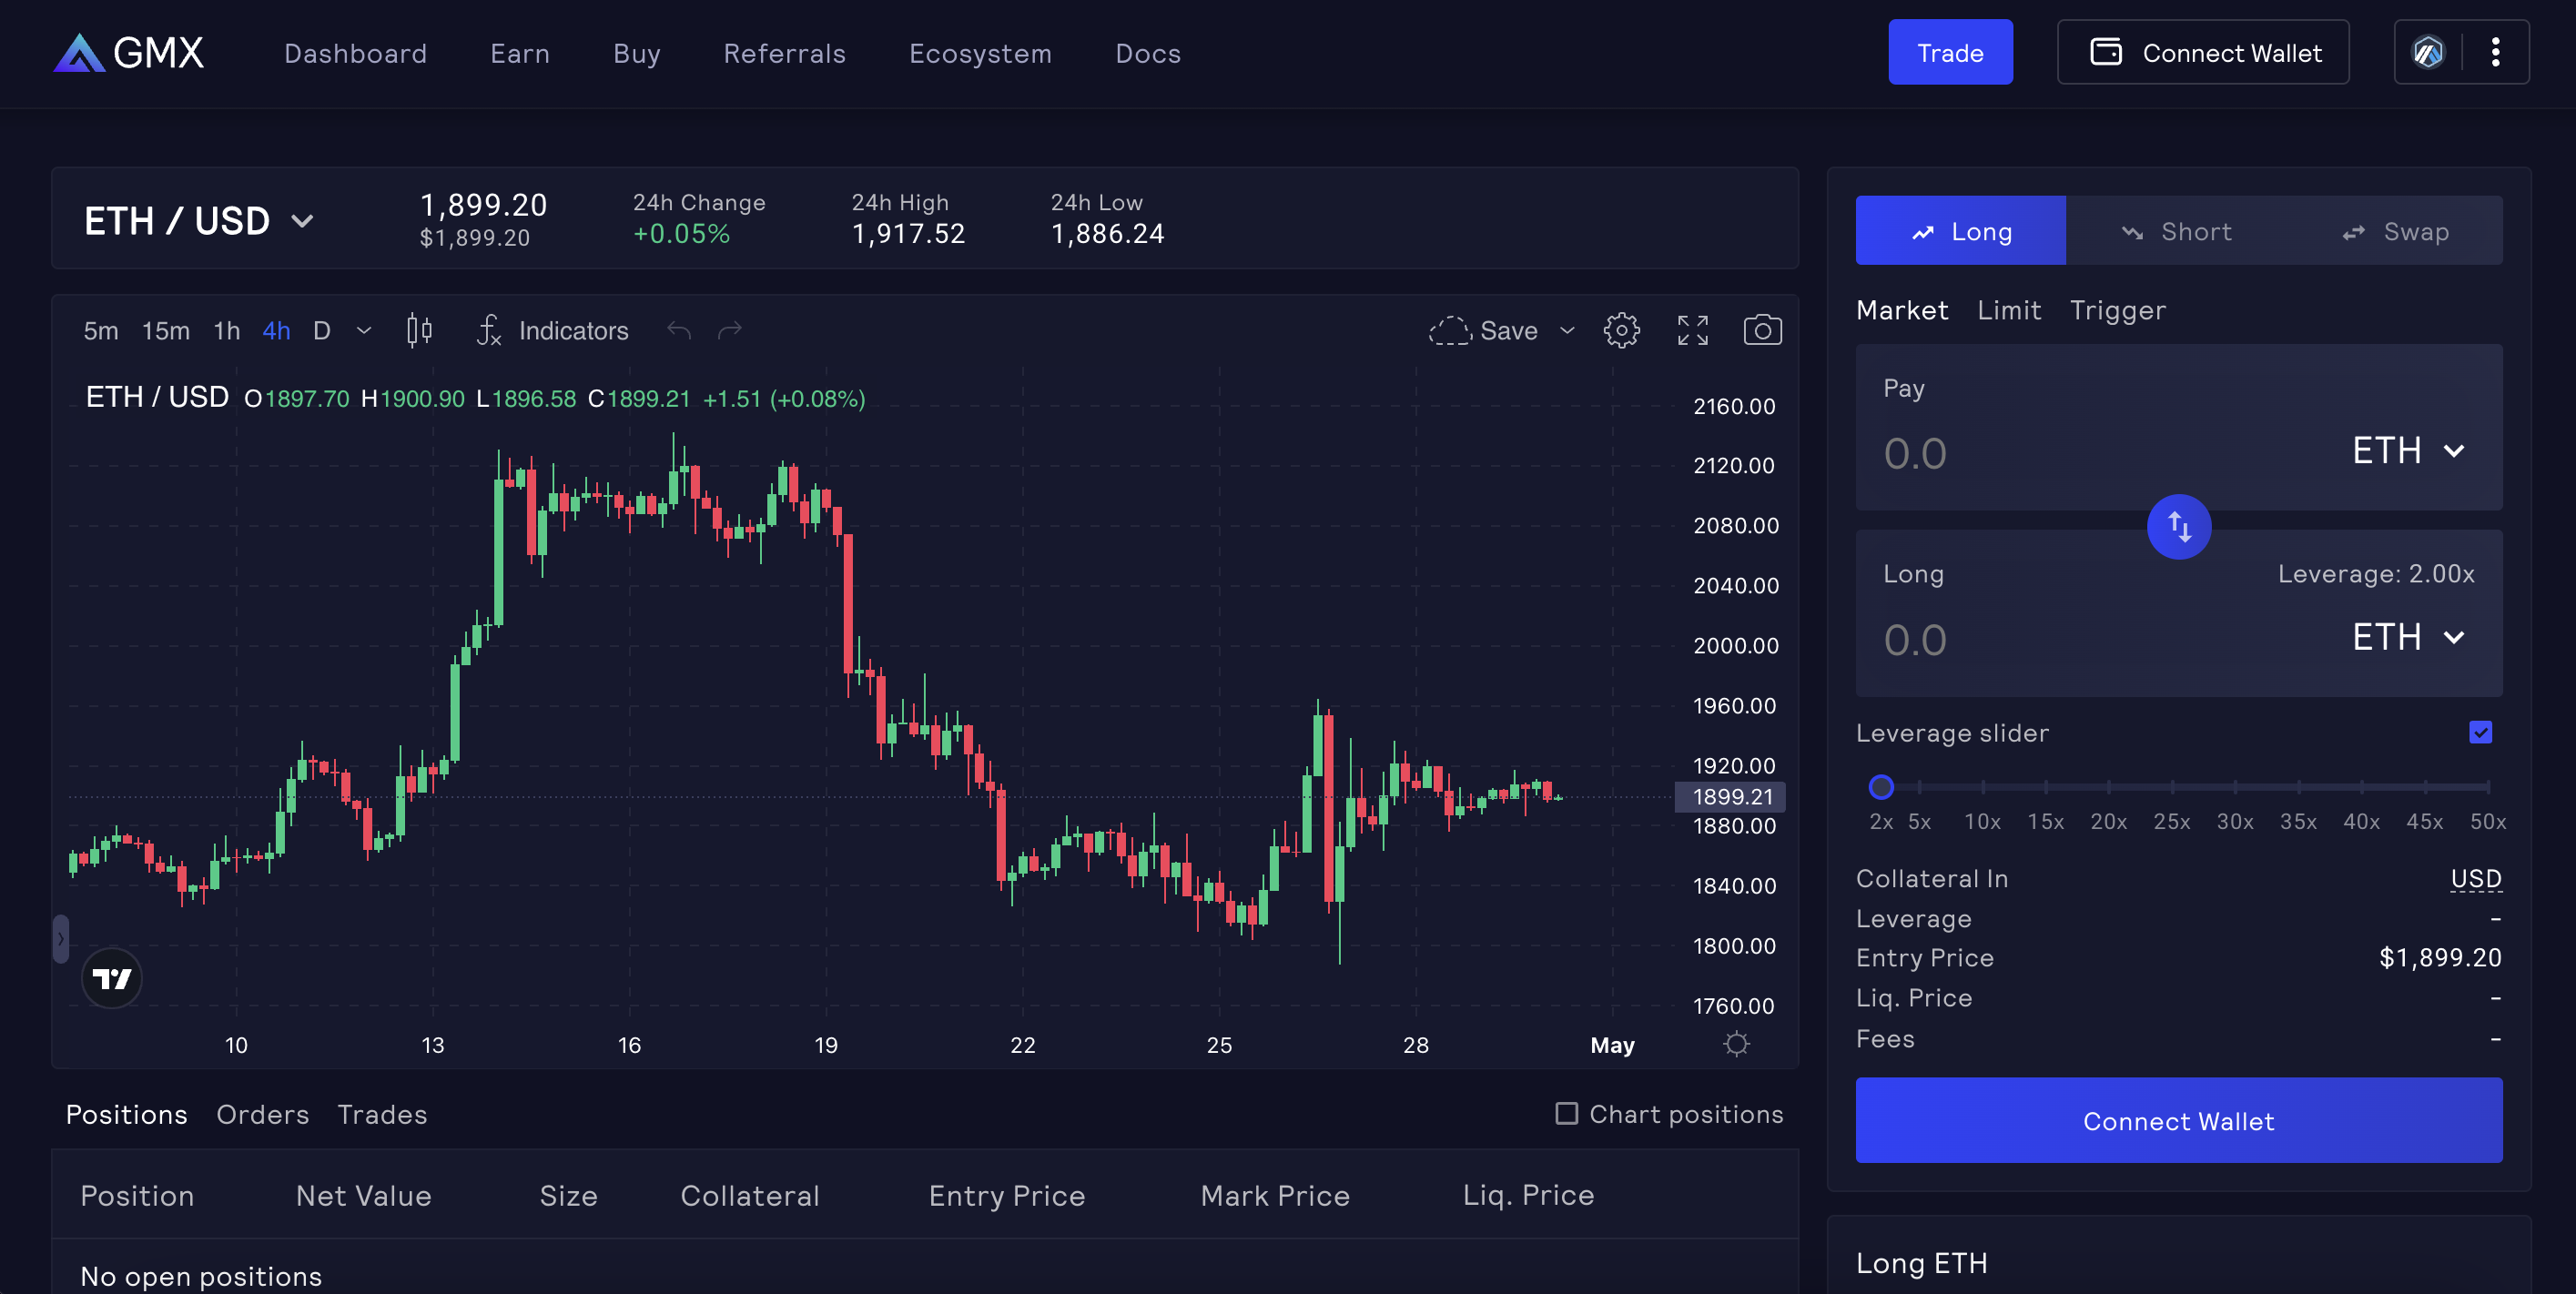Disable the Leverage slider checkbox
This screenshot has height=1294, width=2576.
(x=2480, y=732)
